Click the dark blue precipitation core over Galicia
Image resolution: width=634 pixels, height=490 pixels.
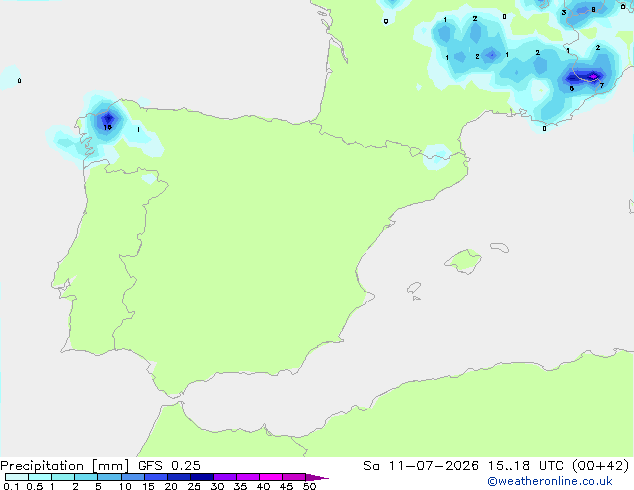pyautogui.click(x=108, y=119)
